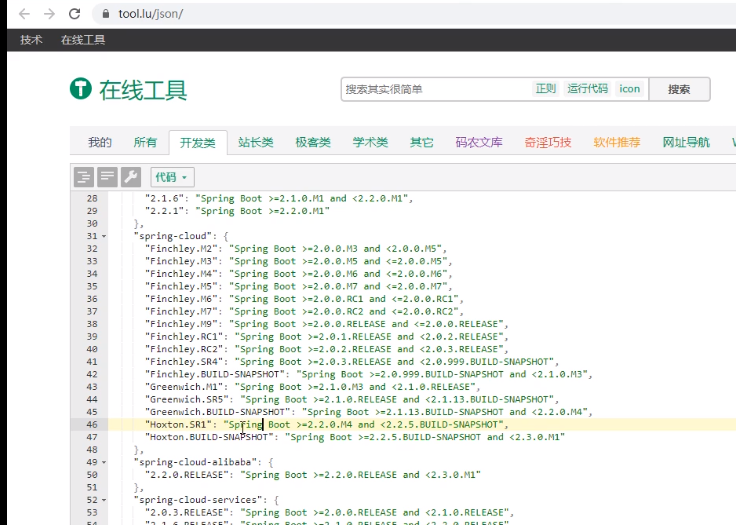Click the "2.0.3.RELEASE" key on line 53
Viewport: 736px width, 525px height.
pos(187,512)
